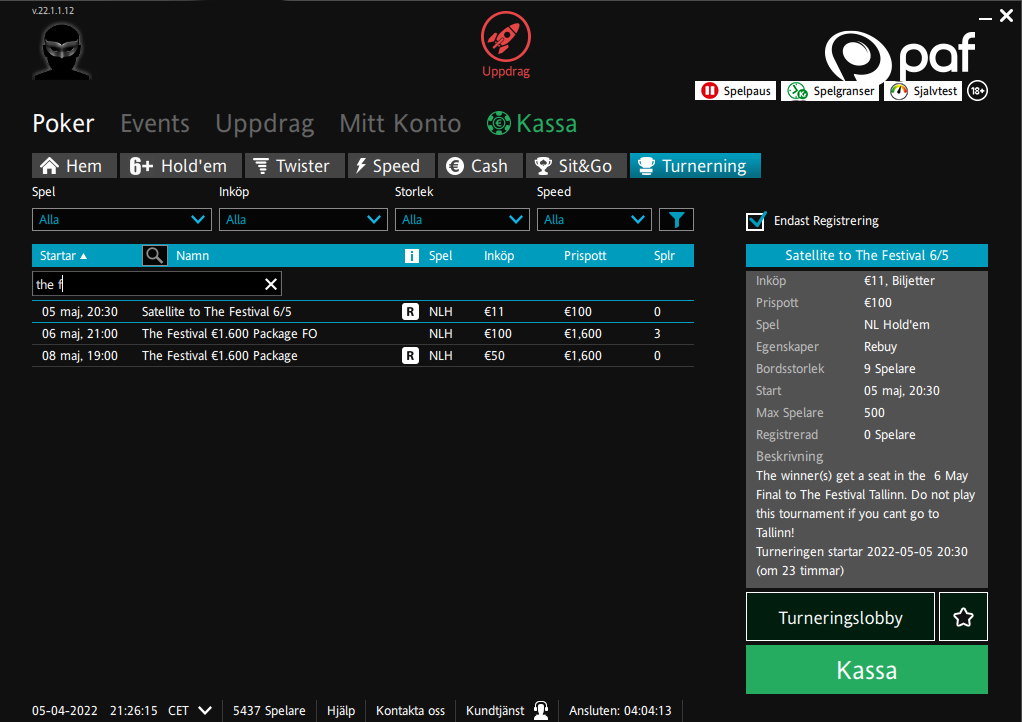The height and width of the screenshot is (722, 1022).
Task: Minimize the Paf poker window
Action: (985, 18)
